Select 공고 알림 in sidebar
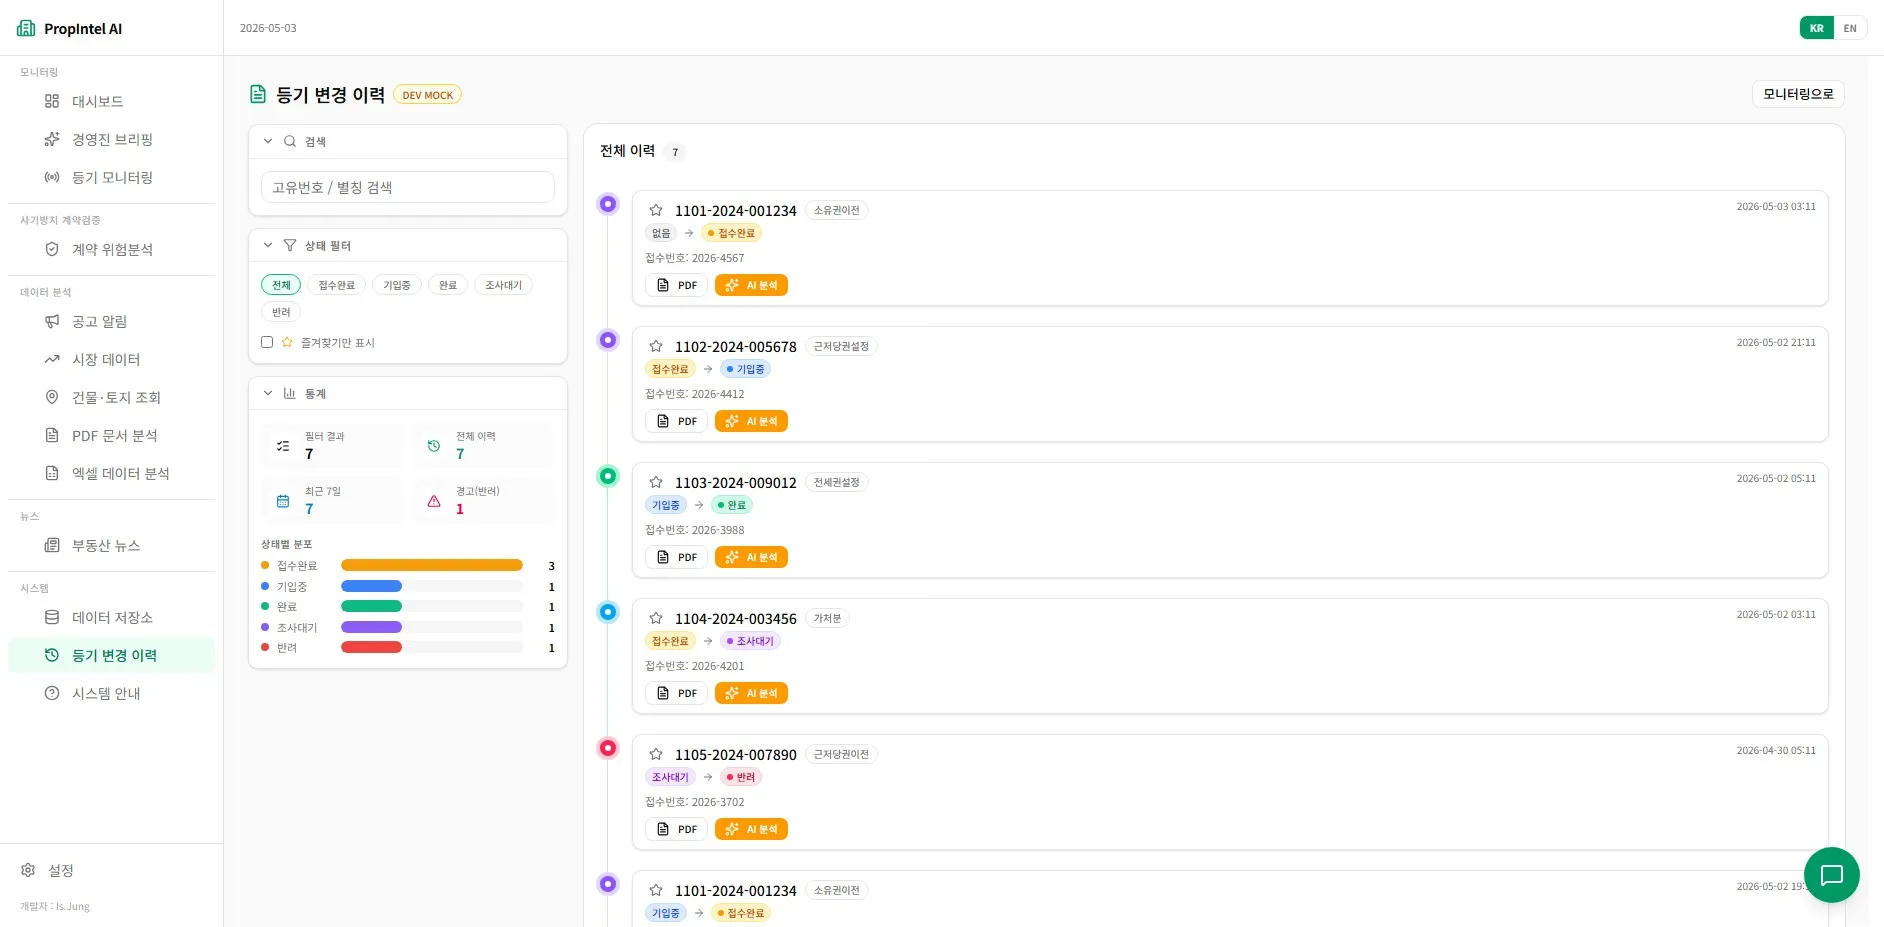Image resolution: width=1884 pixels, height=927 pixels. 111,321
